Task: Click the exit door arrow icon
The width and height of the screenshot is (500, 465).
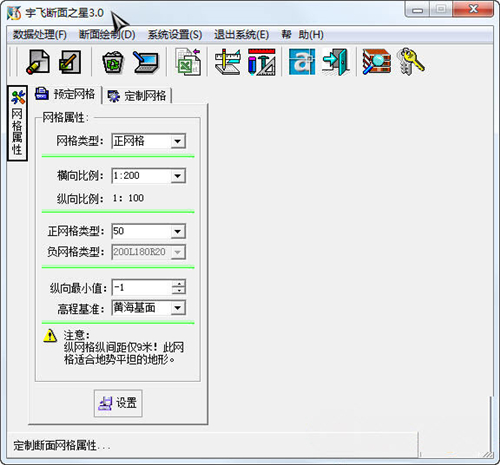Action: [x=336, y=62]
